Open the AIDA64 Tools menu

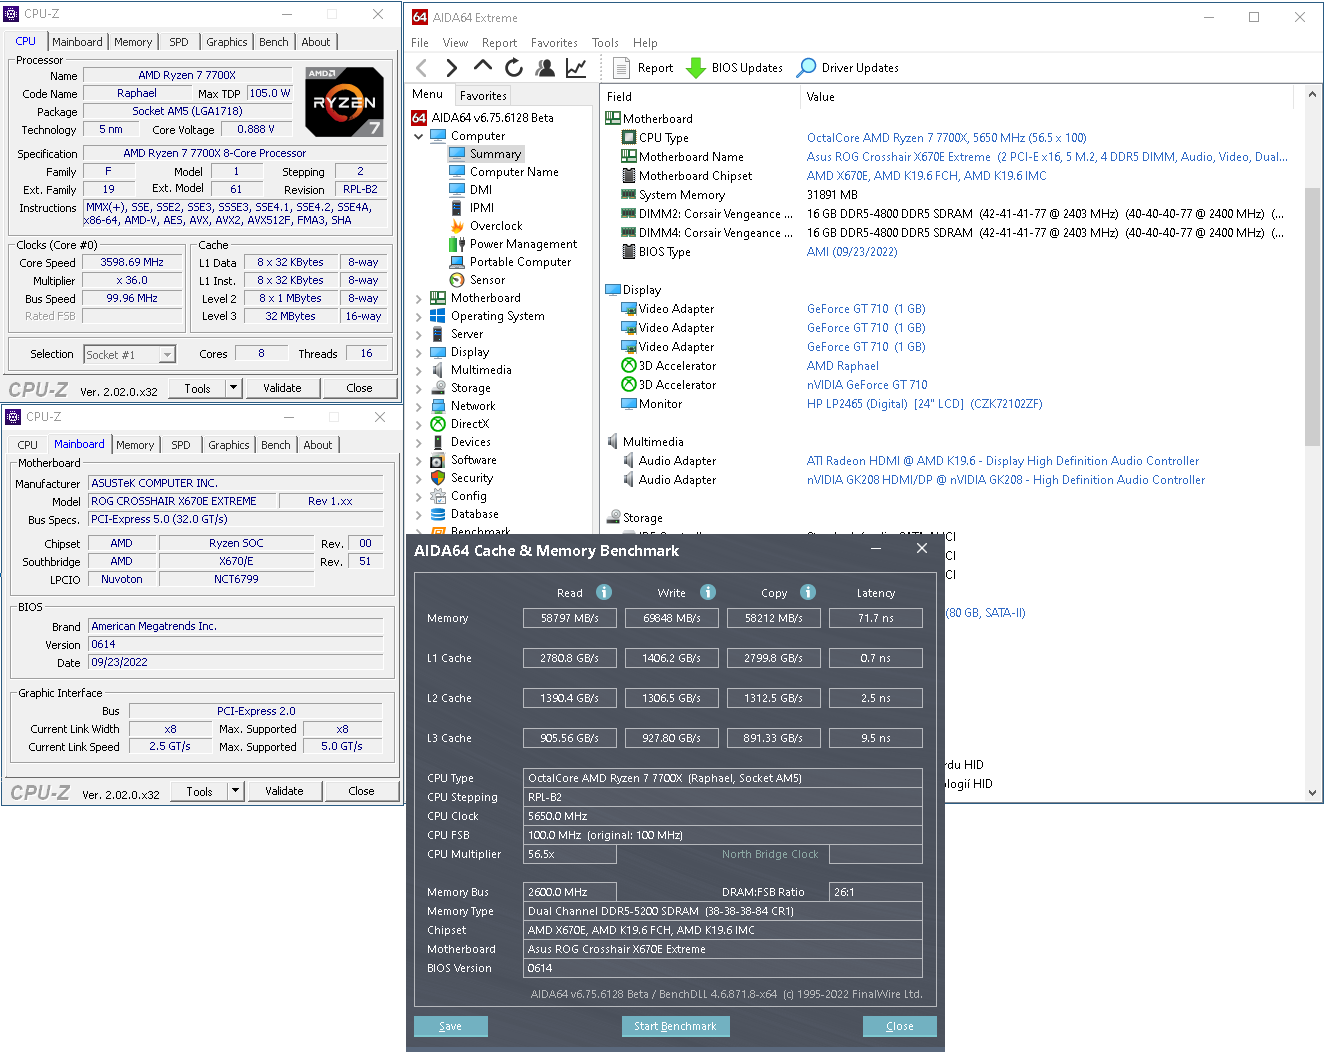[605, 43]
